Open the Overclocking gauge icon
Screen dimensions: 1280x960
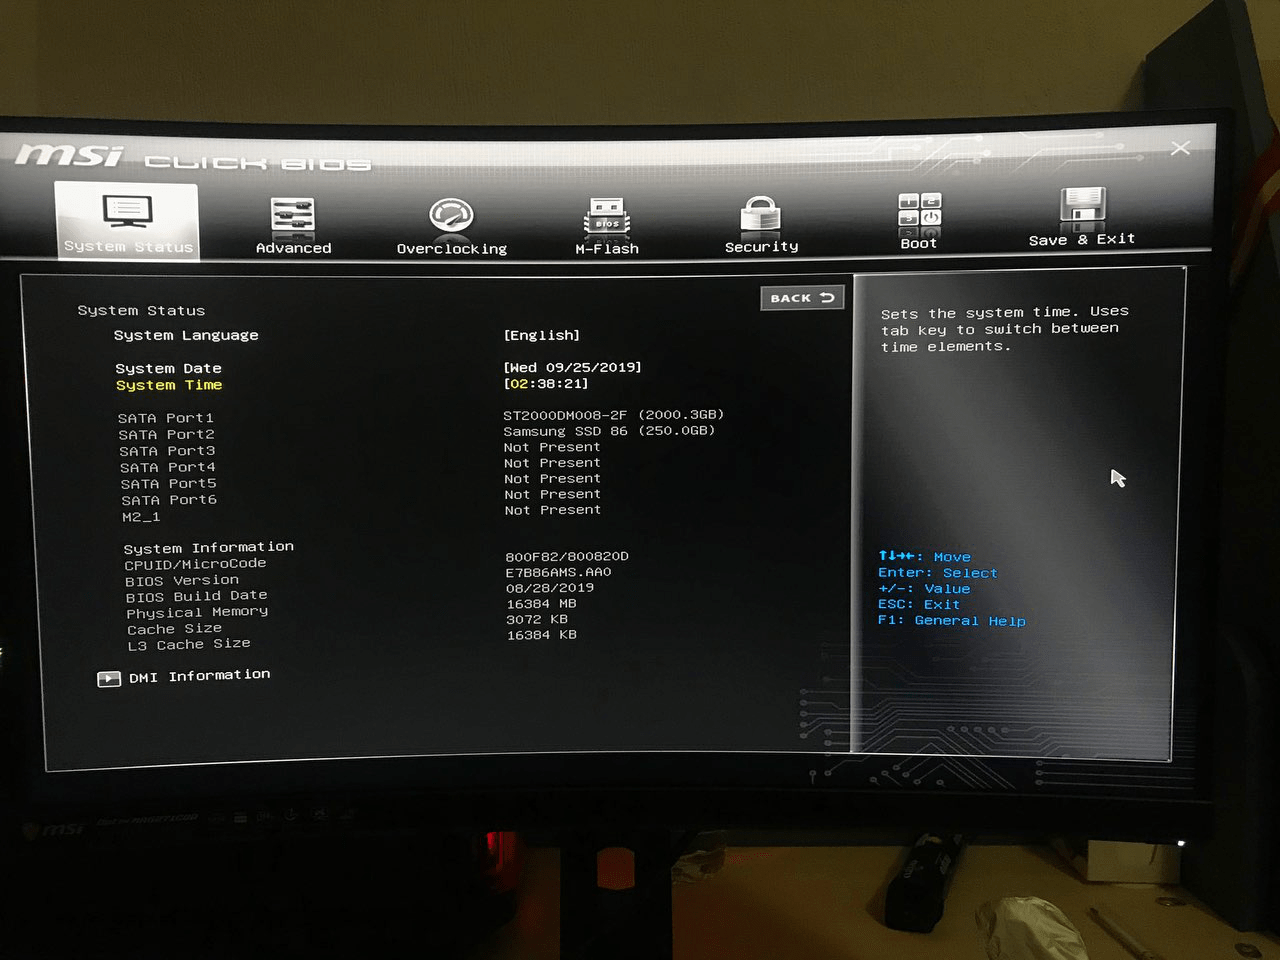[451, 216]
